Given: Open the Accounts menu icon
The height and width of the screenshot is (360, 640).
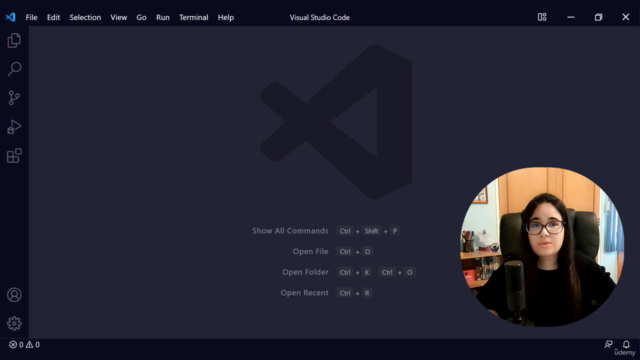Looking at the screenshot, I should [14, 295].
